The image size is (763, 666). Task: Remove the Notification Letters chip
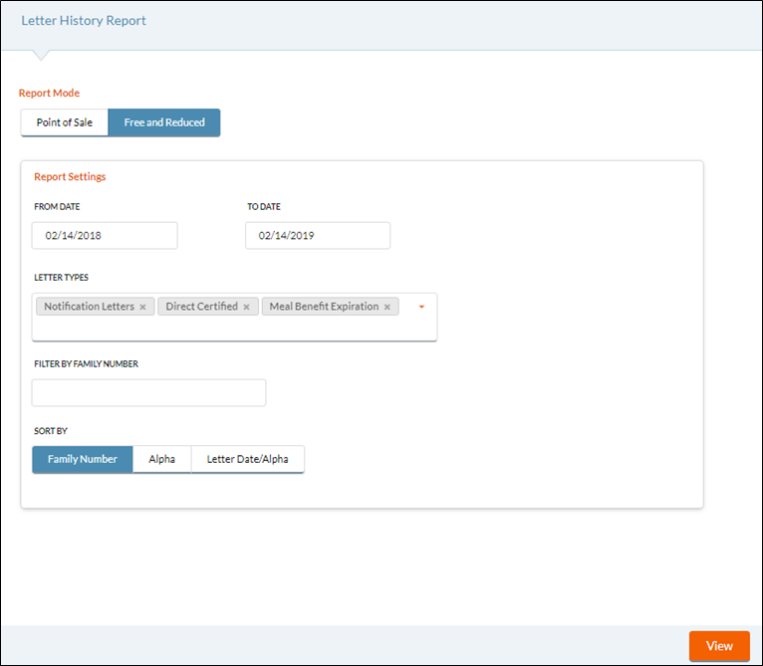click(x=143, y=307)
